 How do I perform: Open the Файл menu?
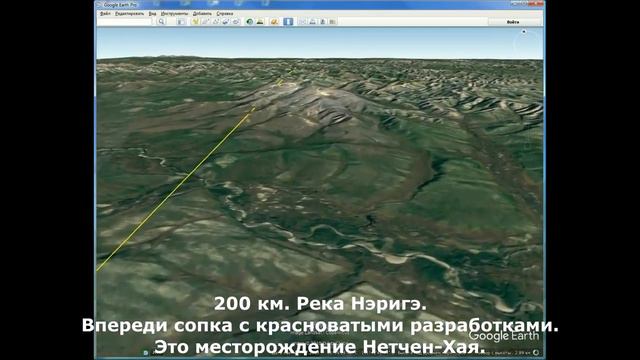[x=105, y=13]
